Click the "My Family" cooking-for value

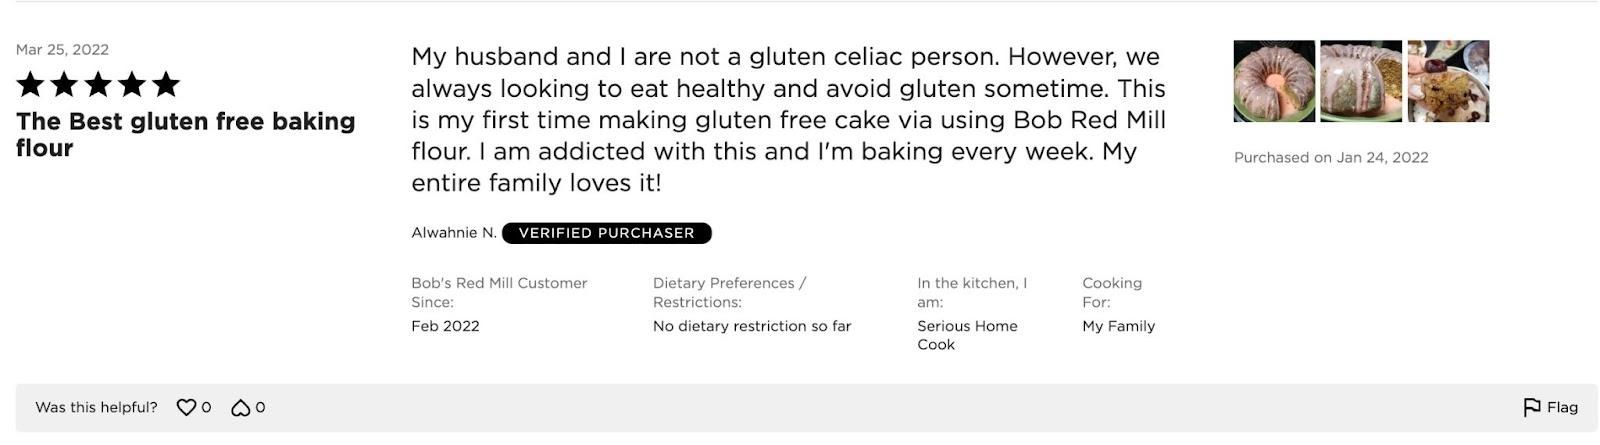[x=1118, y=326]
